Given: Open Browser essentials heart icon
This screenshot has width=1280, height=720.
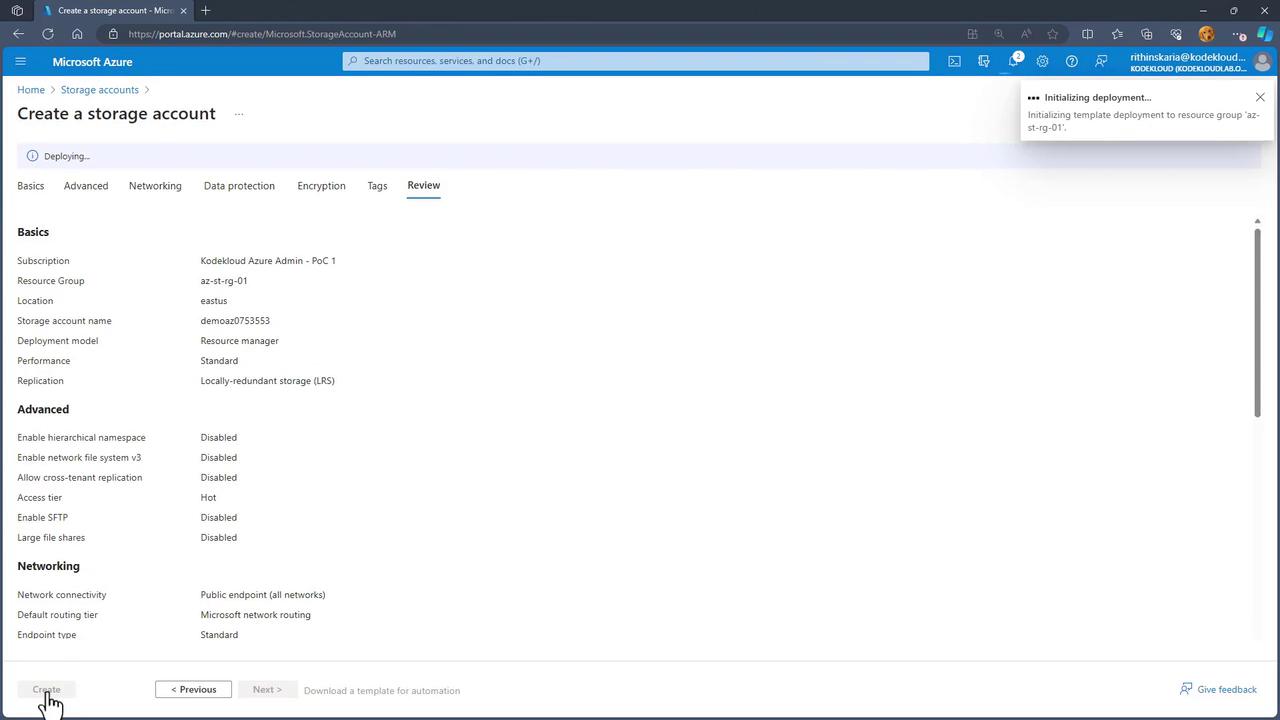Looking at the screenshot, I should pos(1176,34).
